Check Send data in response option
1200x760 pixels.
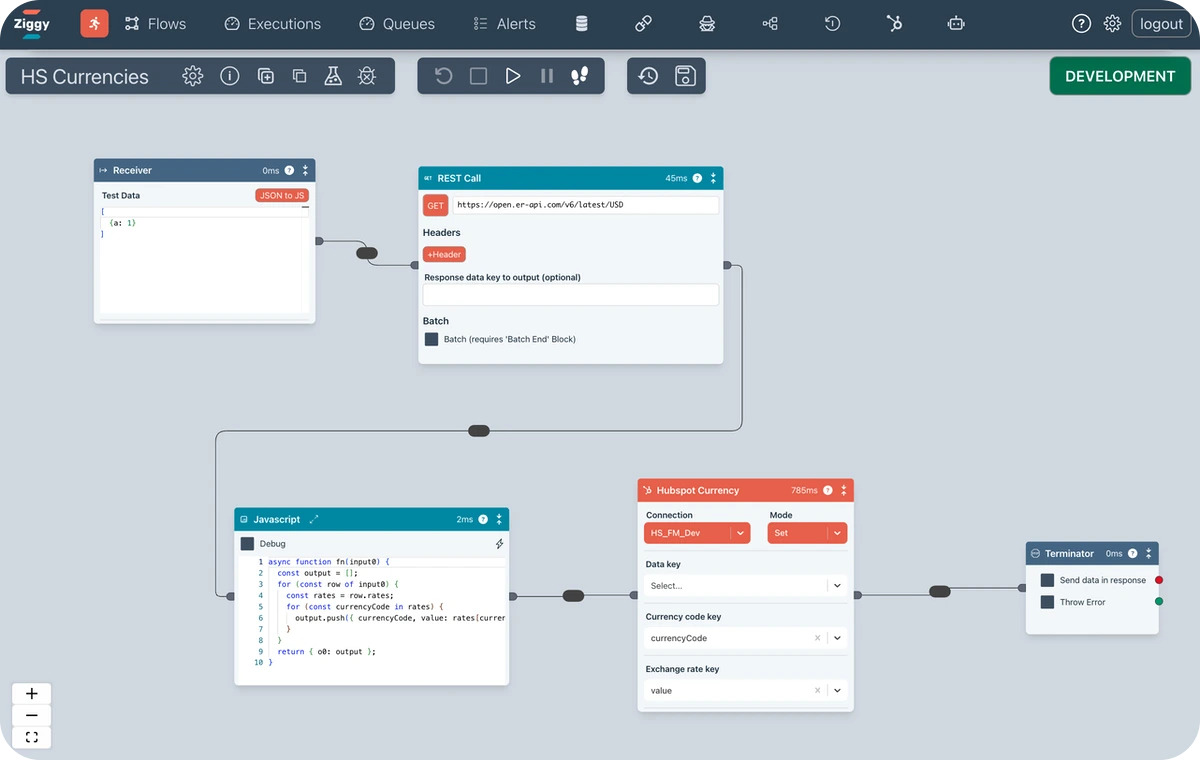tap(1047, 580)
